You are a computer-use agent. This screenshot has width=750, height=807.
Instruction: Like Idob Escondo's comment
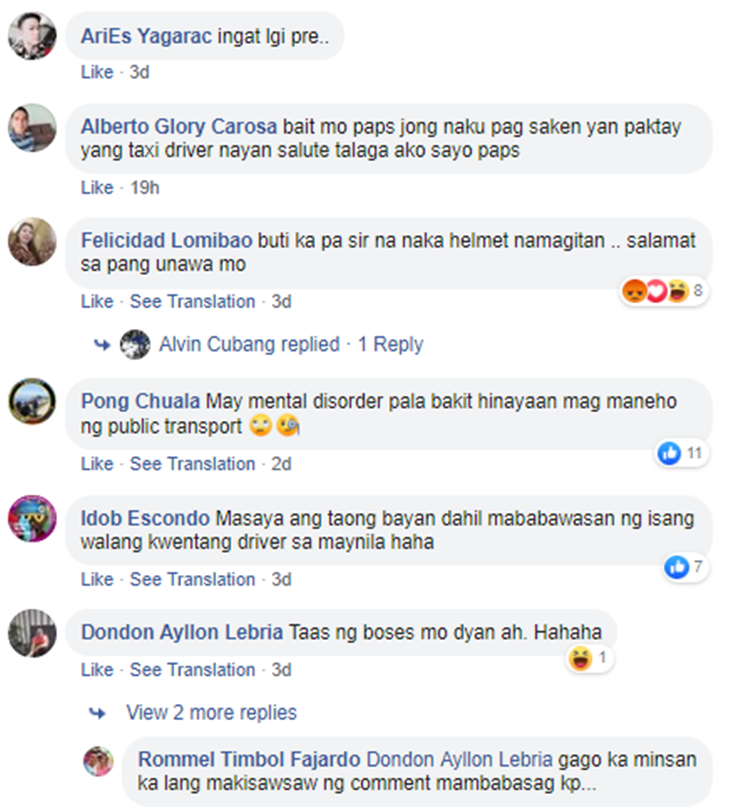(x=97, y=580)
